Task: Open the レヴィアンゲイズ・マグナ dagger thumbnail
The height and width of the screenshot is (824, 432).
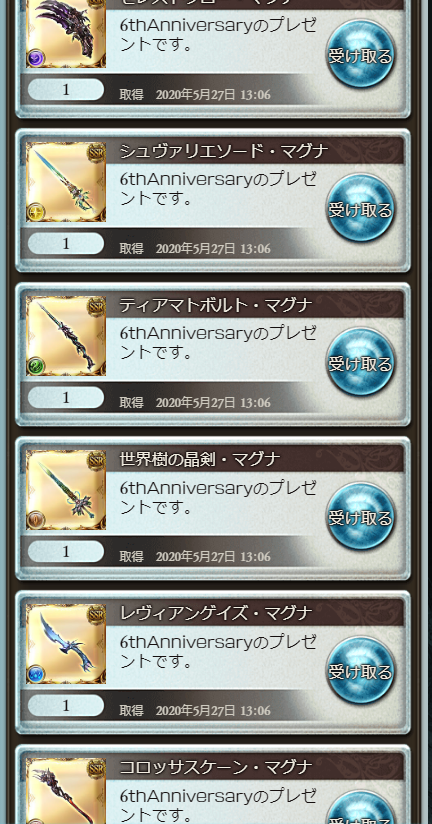Action: point(66,644)
